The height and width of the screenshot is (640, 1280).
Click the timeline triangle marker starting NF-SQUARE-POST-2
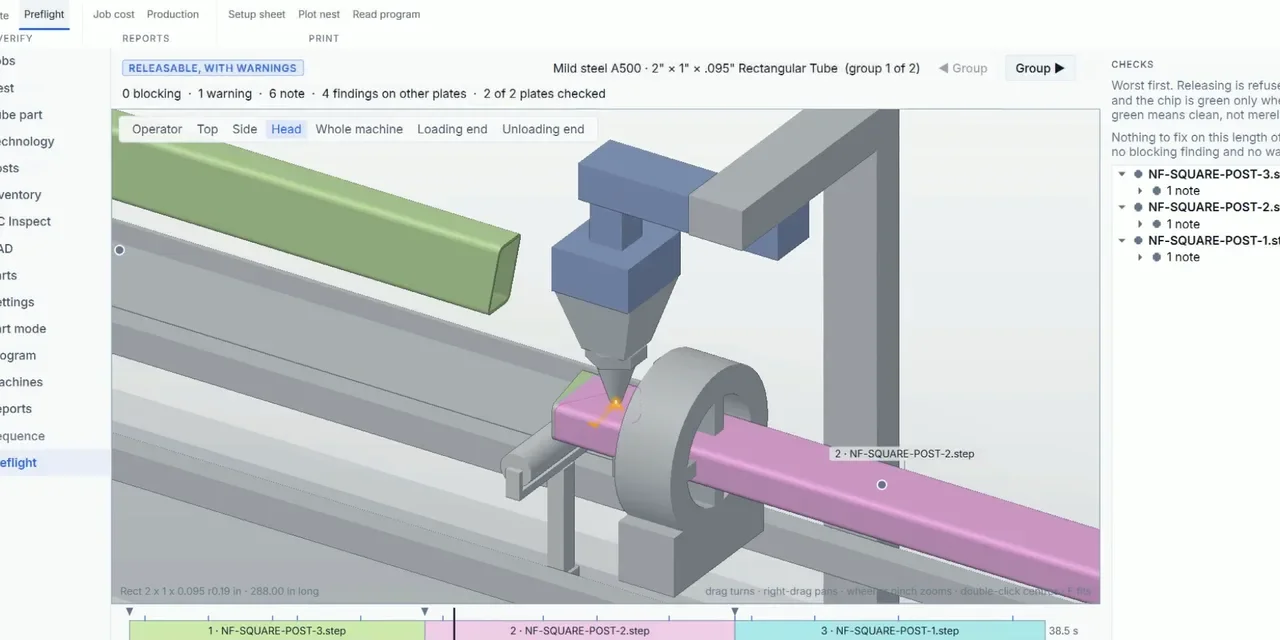pyautogui.click(x=425, y=612)
